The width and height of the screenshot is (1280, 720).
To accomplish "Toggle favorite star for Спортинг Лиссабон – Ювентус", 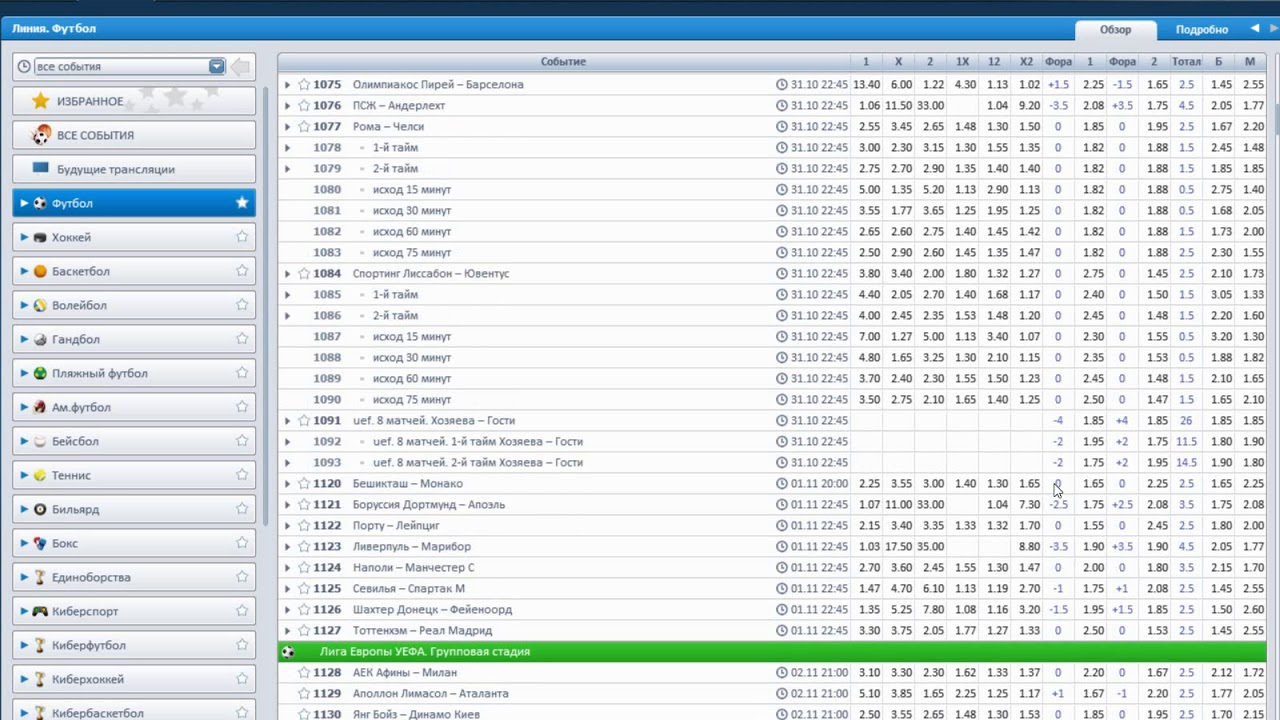I will [304, 273].
